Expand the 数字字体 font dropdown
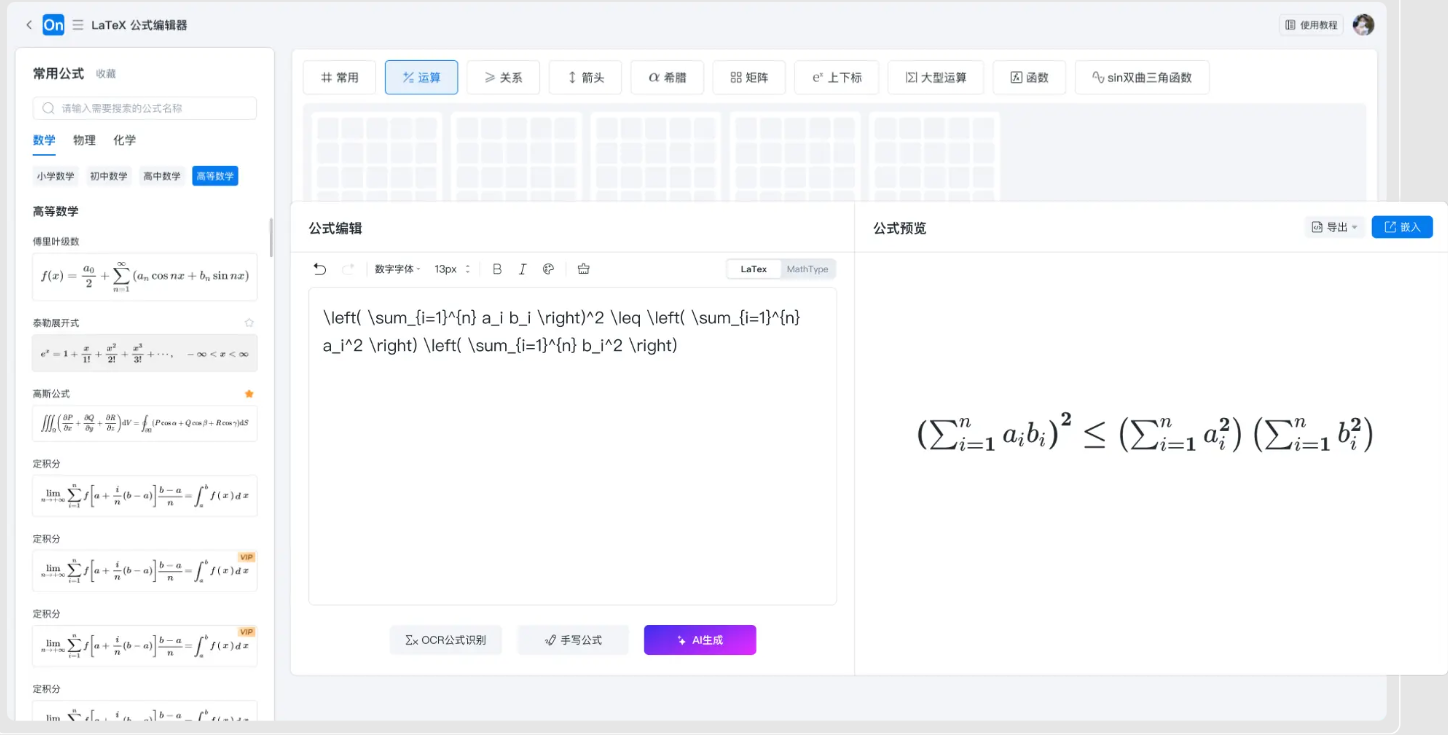Screen dimensions: 1448x735 pyautogui.click(x=397, y=269)
